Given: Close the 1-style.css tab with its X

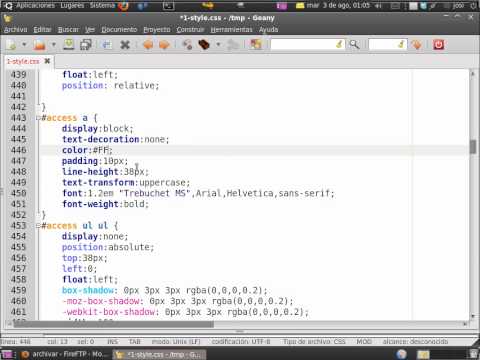Looking at the screenshot, I should pyautogui.click(x=47, y=61).
